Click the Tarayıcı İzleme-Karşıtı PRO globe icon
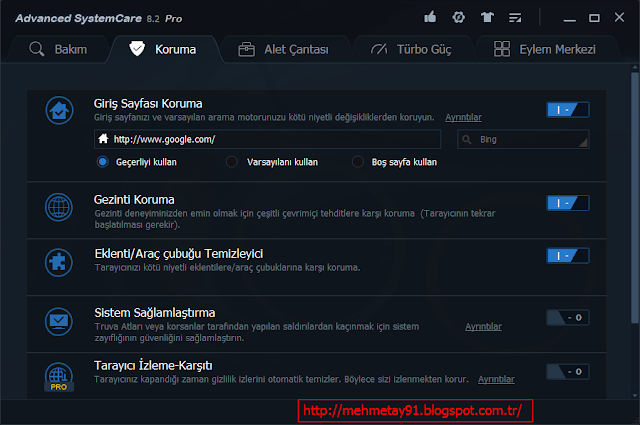The image size is (640, 425). click(59, 377)
